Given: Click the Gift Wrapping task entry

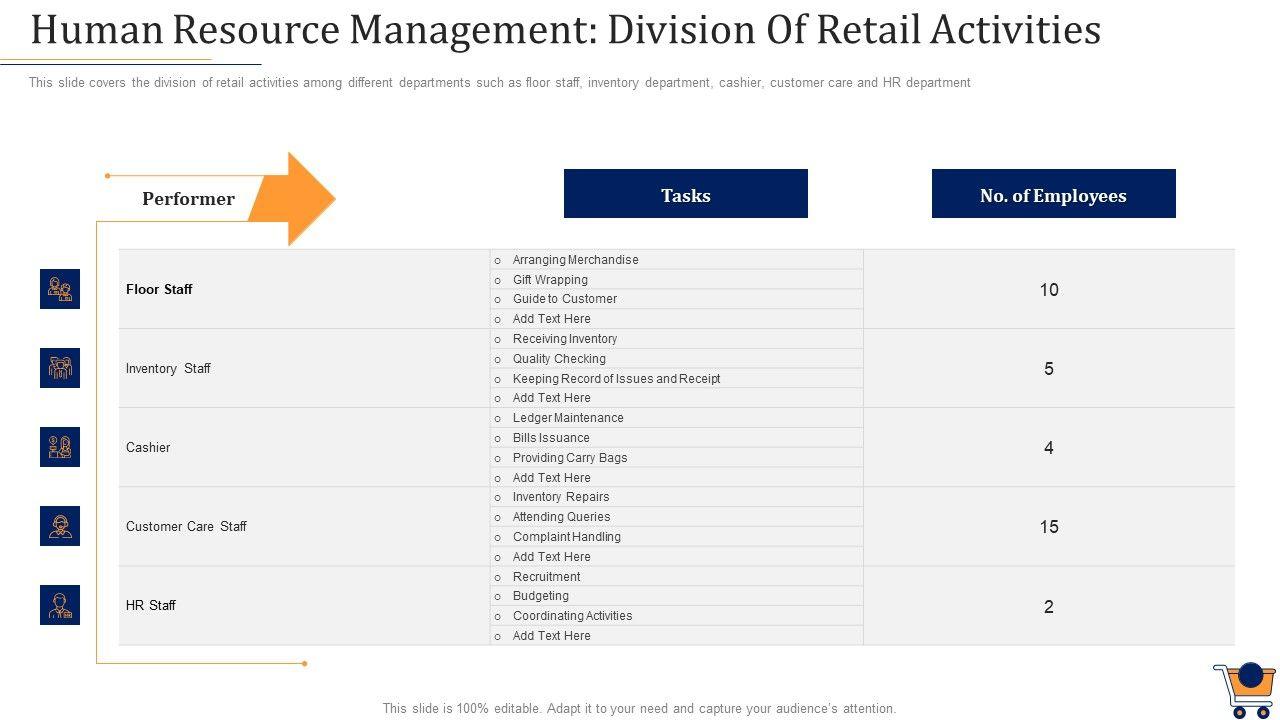Looking at the screenshot, I should (x=550, y=280).
